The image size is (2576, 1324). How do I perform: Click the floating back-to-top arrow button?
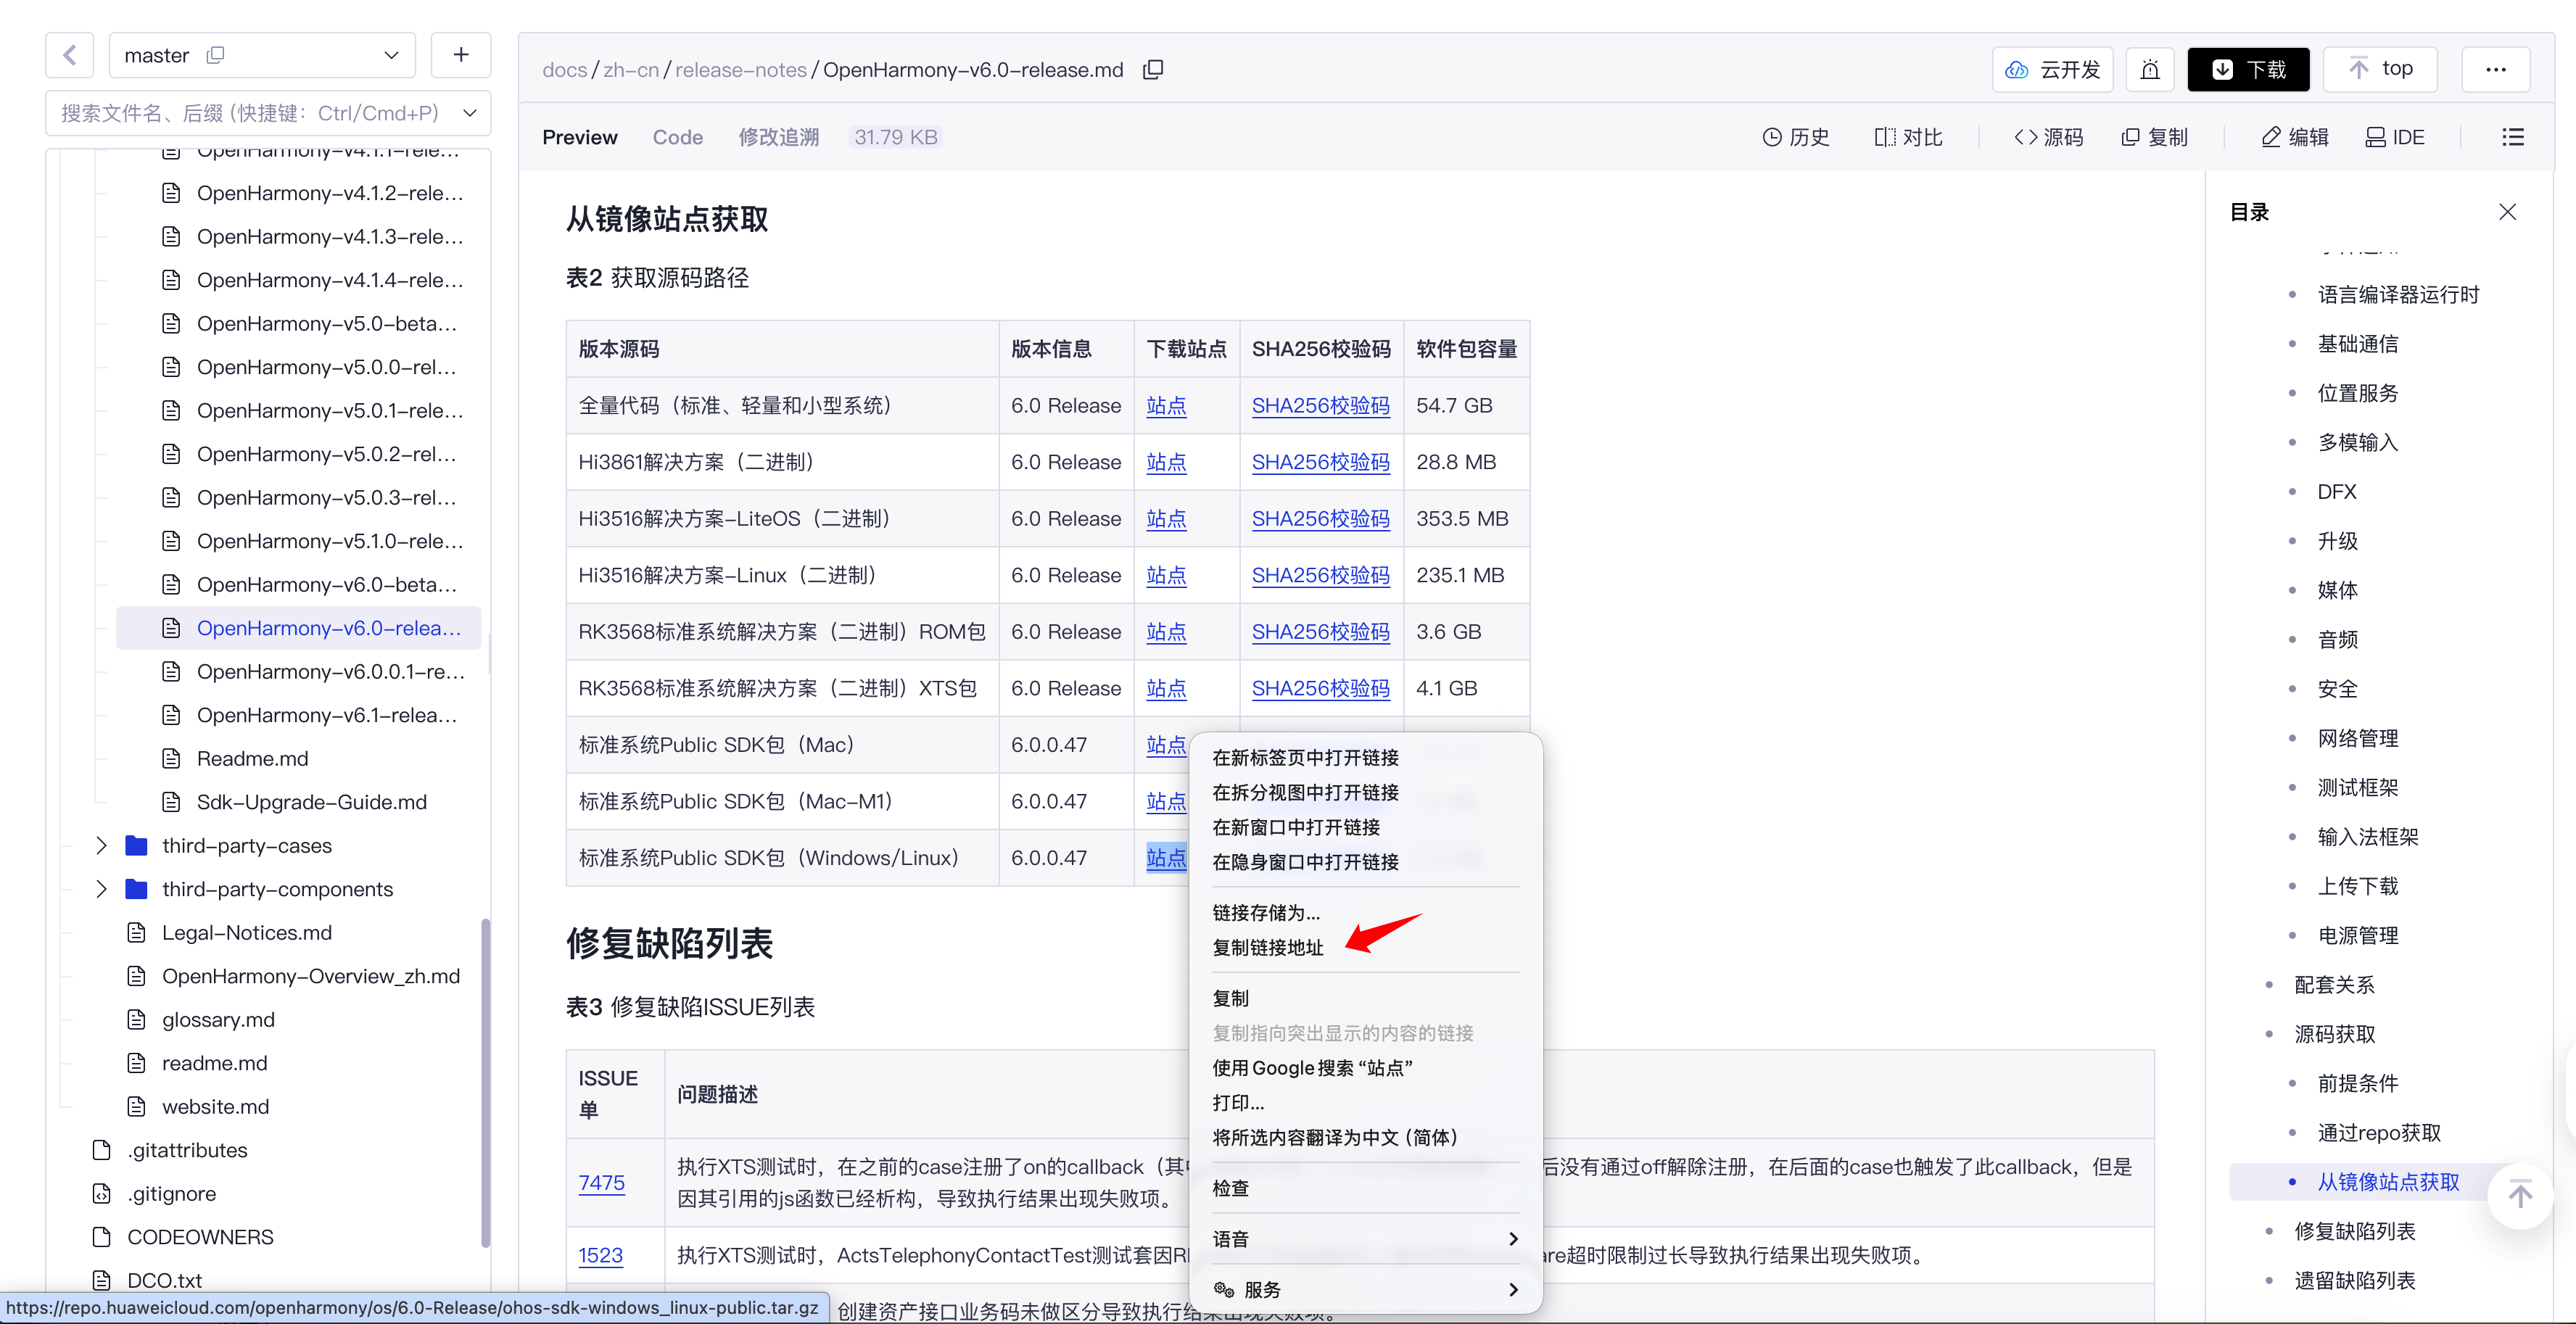tap(2521, 1195)
